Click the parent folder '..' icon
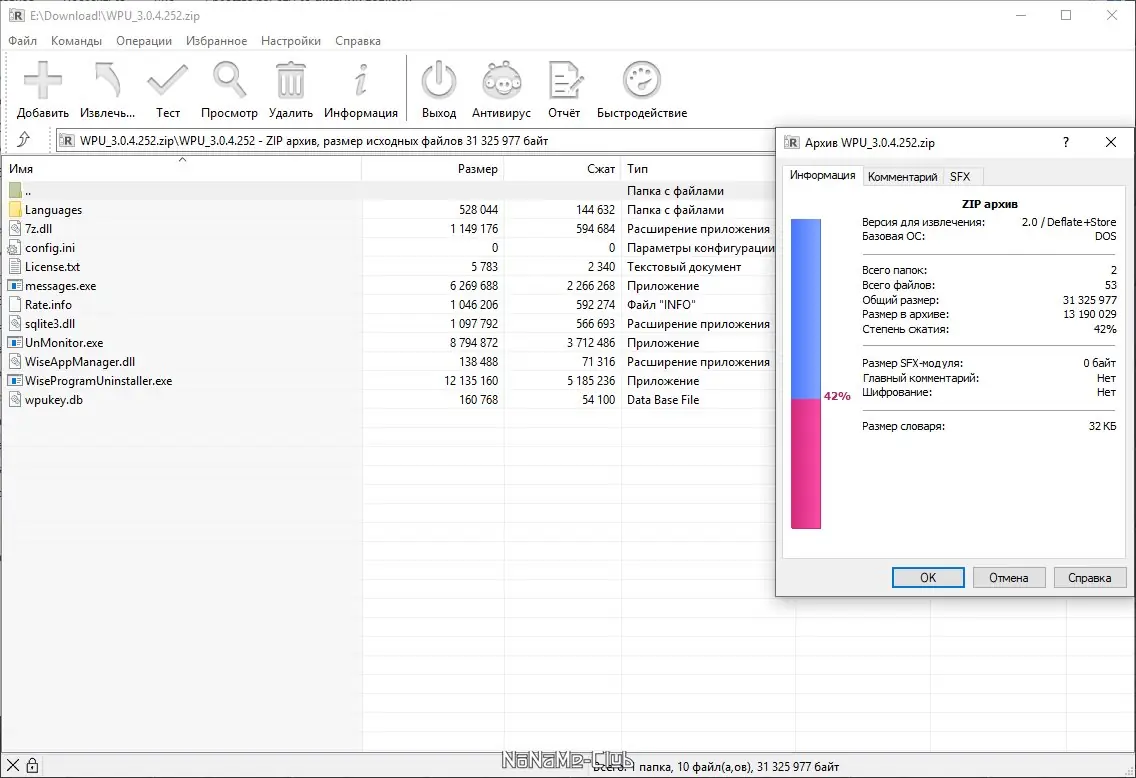Image resolution: width=1136 pixels, height=778 pixels. (x=15, y=191)
